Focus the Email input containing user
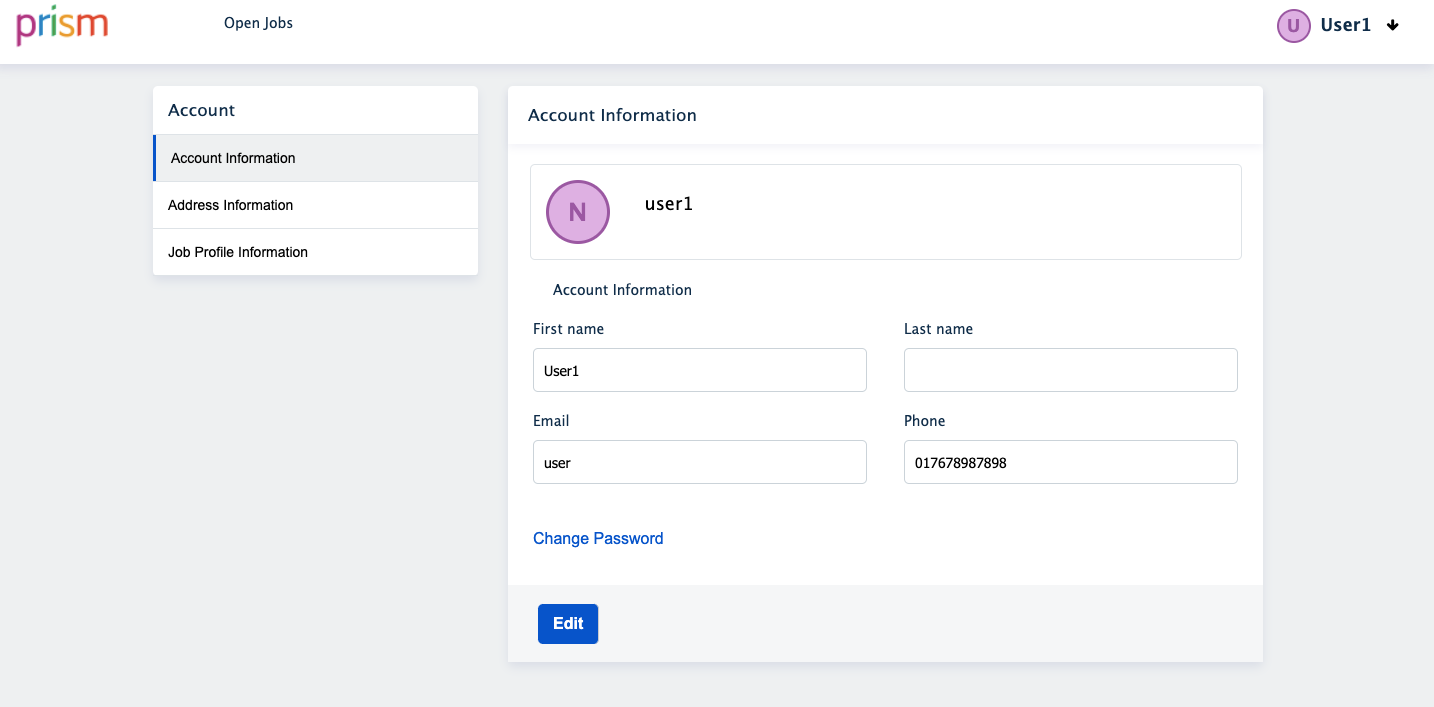The width and height of the screenshot is (1434, 707). click(x=699, y=462)
